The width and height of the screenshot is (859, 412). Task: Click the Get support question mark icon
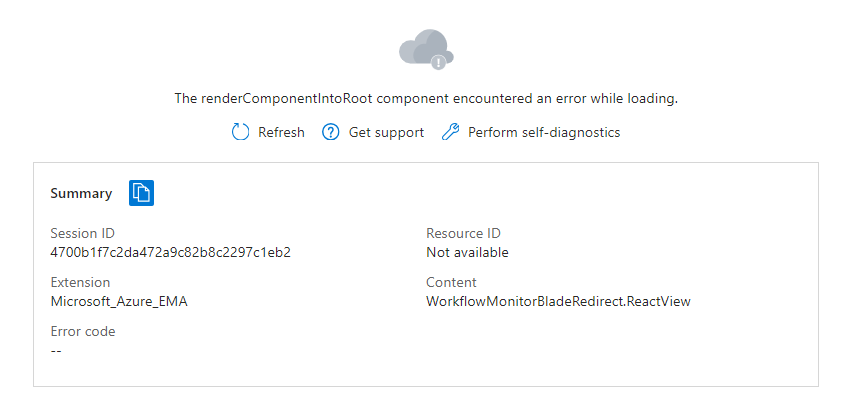click(x=331, y=132)
